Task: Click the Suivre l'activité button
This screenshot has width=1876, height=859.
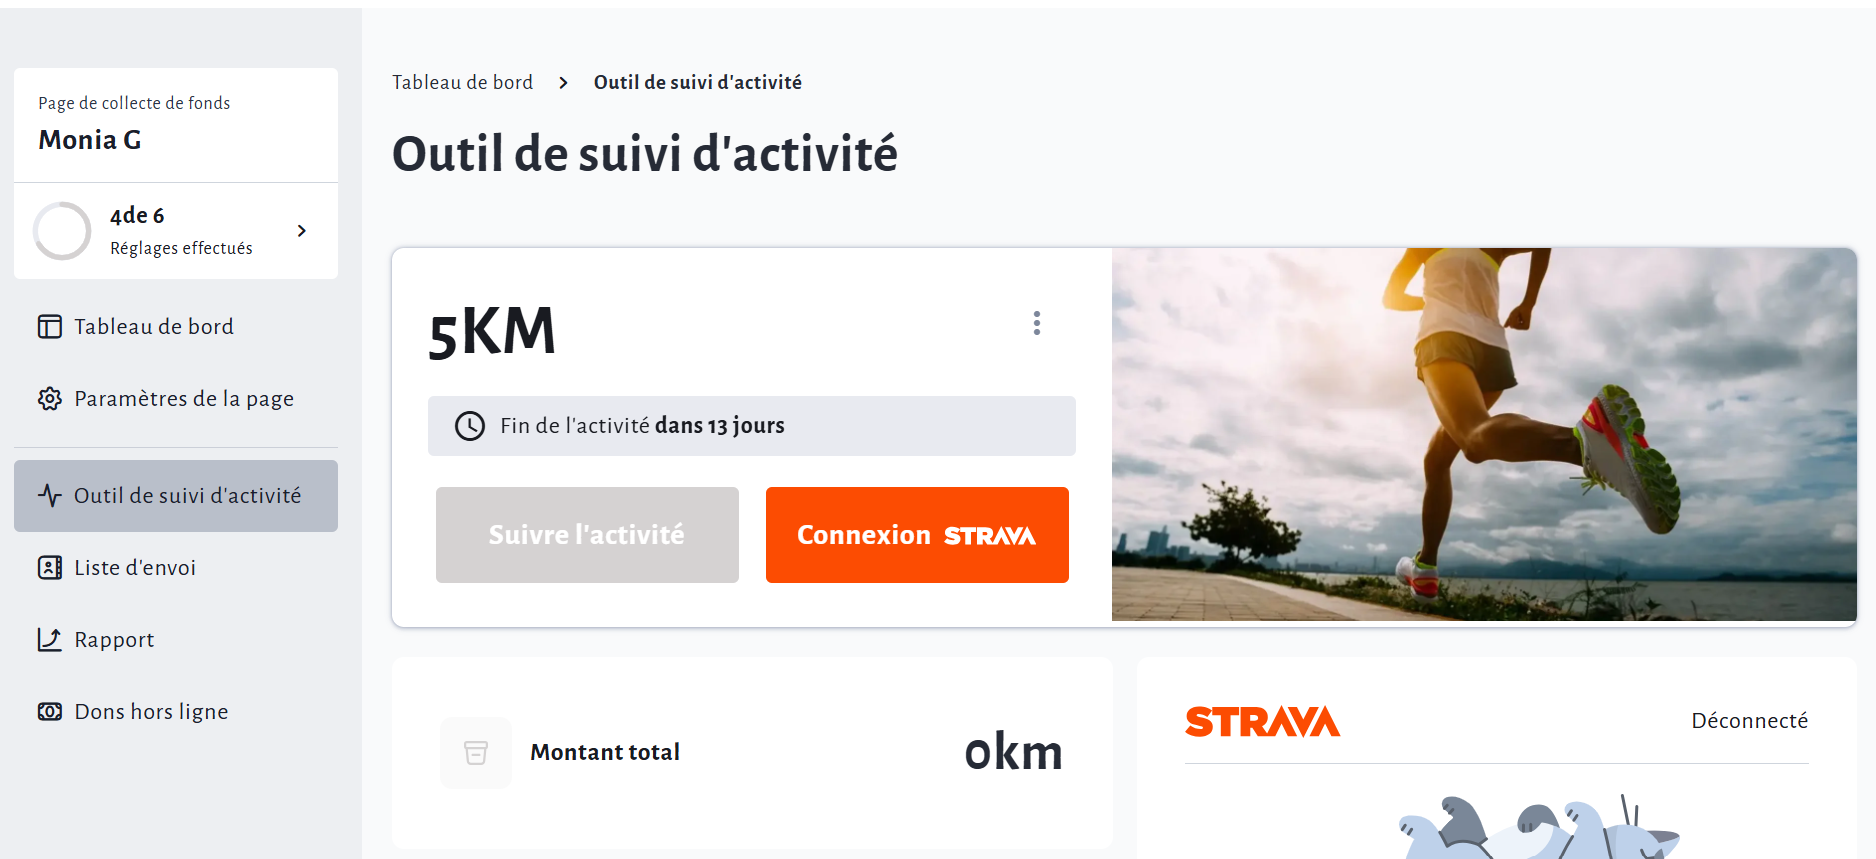Action: point(587,535)
